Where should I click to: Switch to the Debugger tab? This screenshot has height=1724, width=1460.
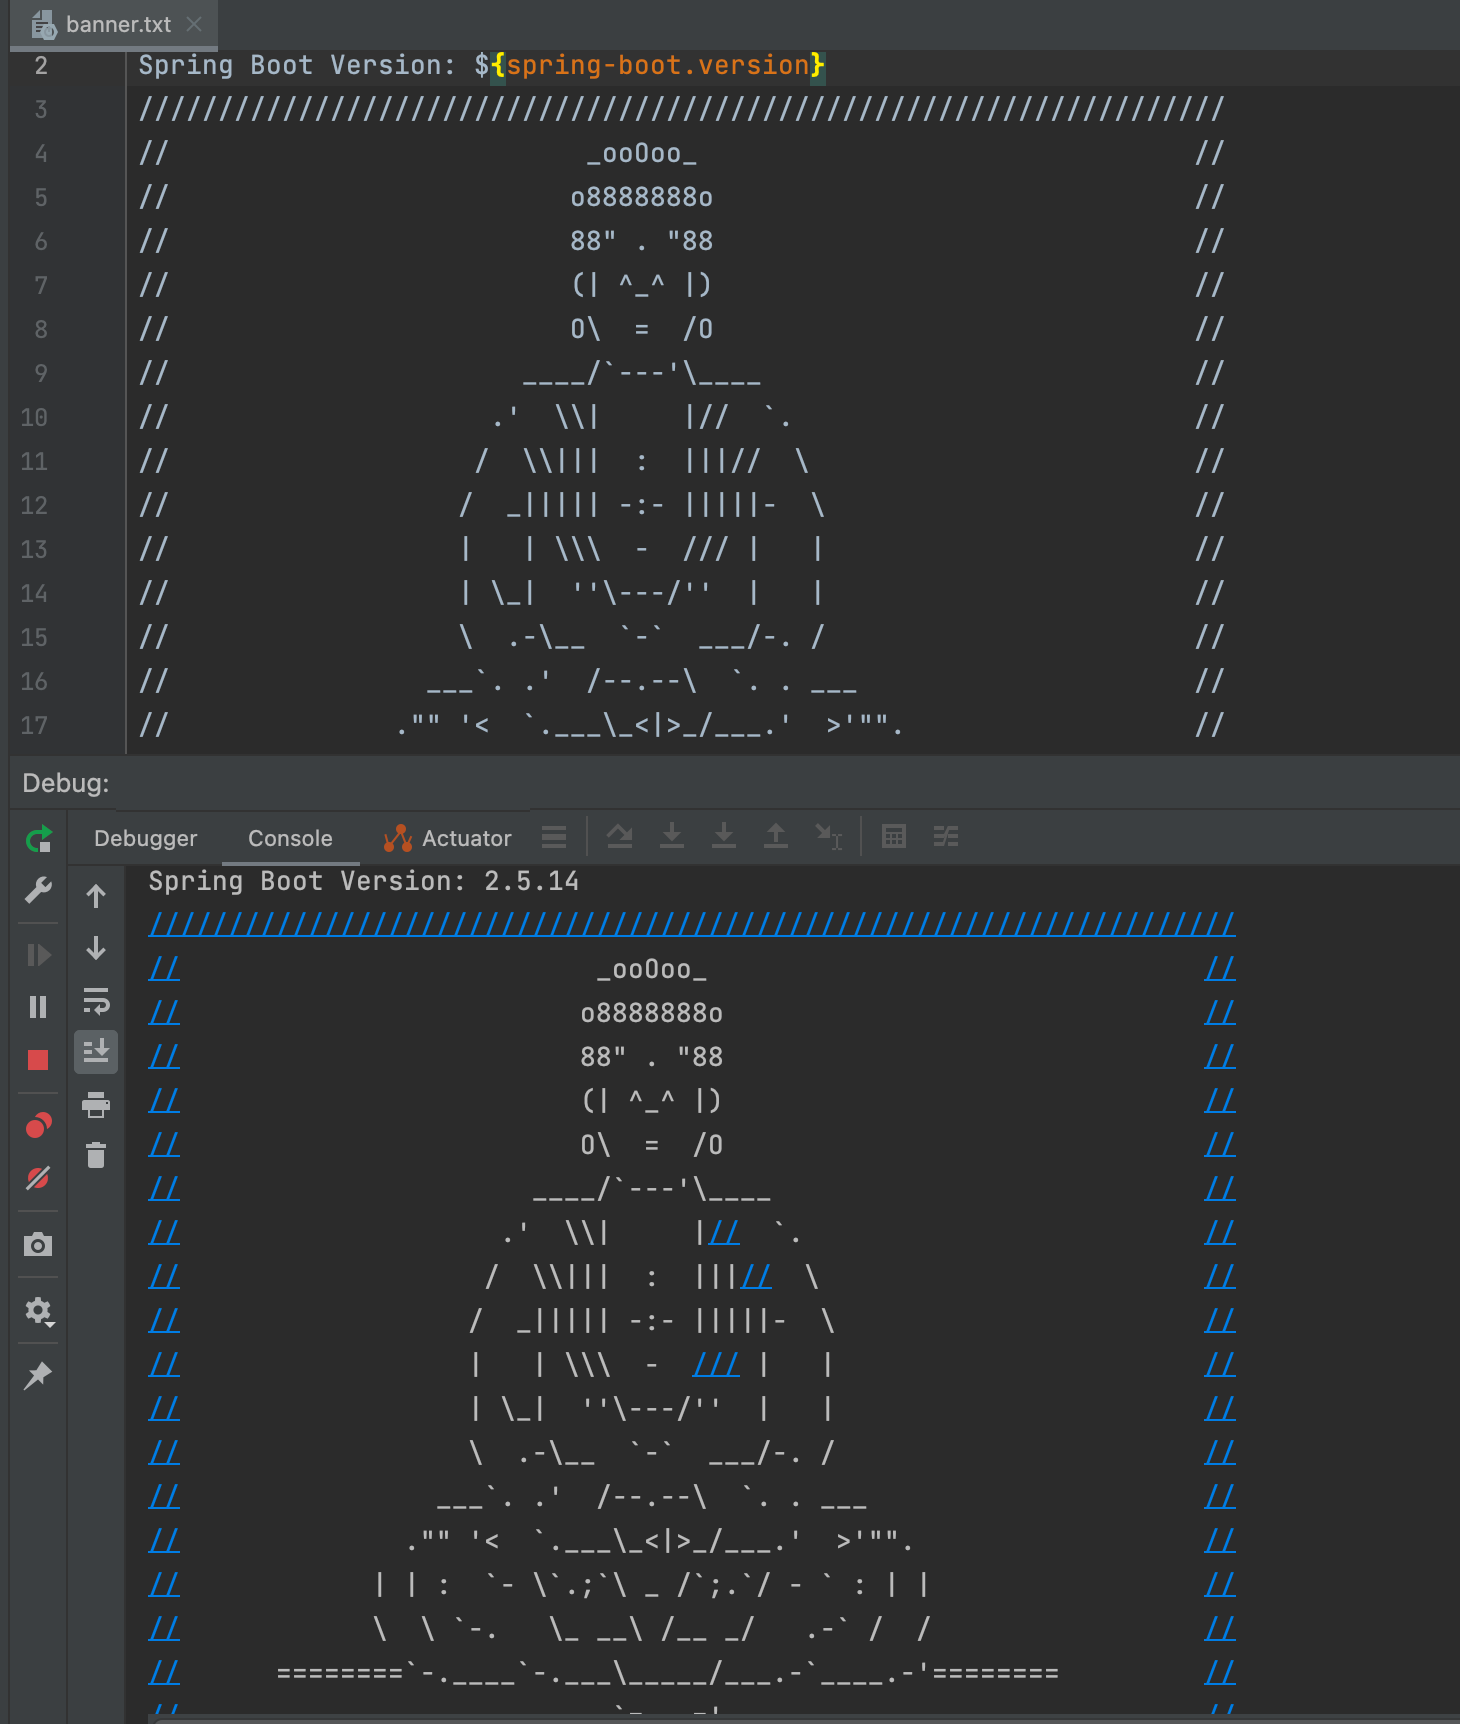(146, 838)
